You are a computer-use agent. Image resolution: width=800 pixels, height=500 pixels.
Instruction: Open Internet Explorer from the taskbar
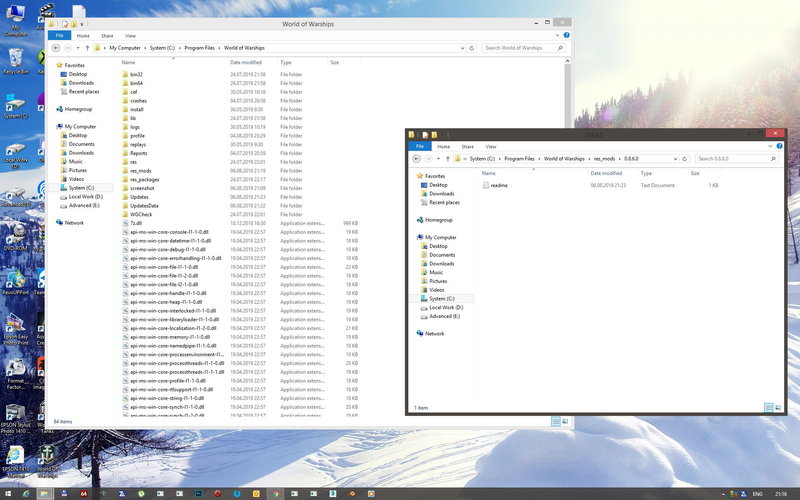click(26, 494)
